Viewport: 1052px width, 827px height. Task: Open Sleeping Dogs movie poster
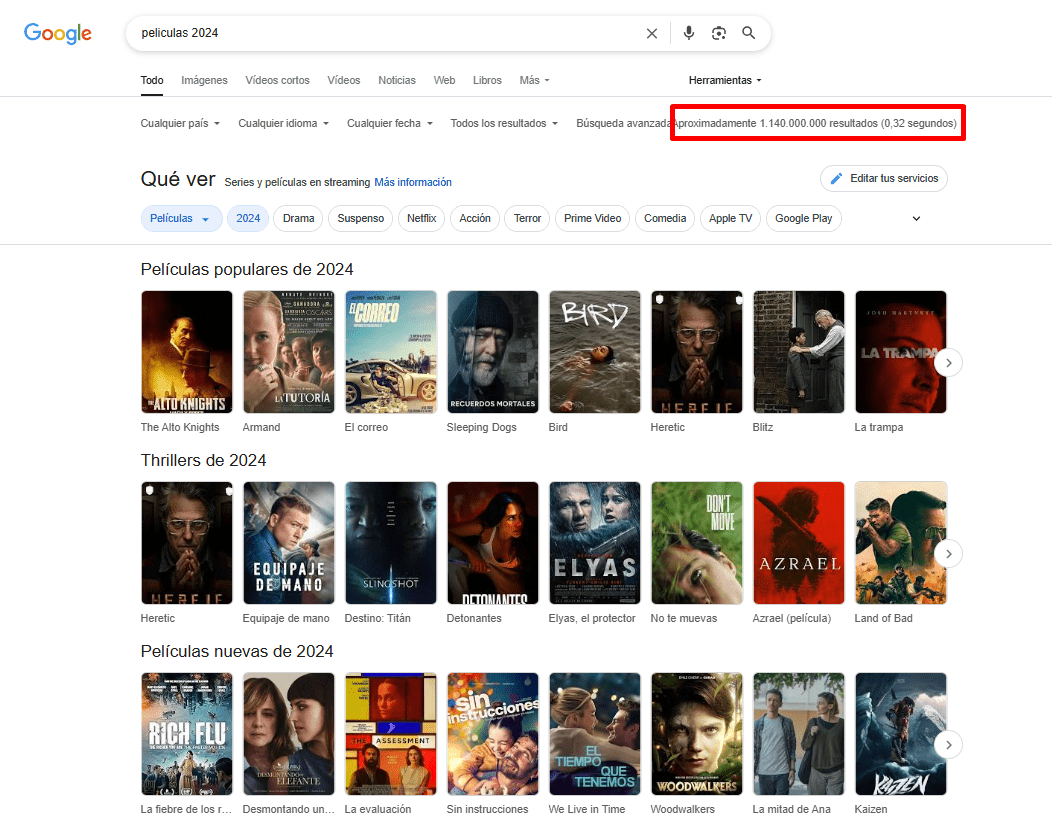point(493,352)
